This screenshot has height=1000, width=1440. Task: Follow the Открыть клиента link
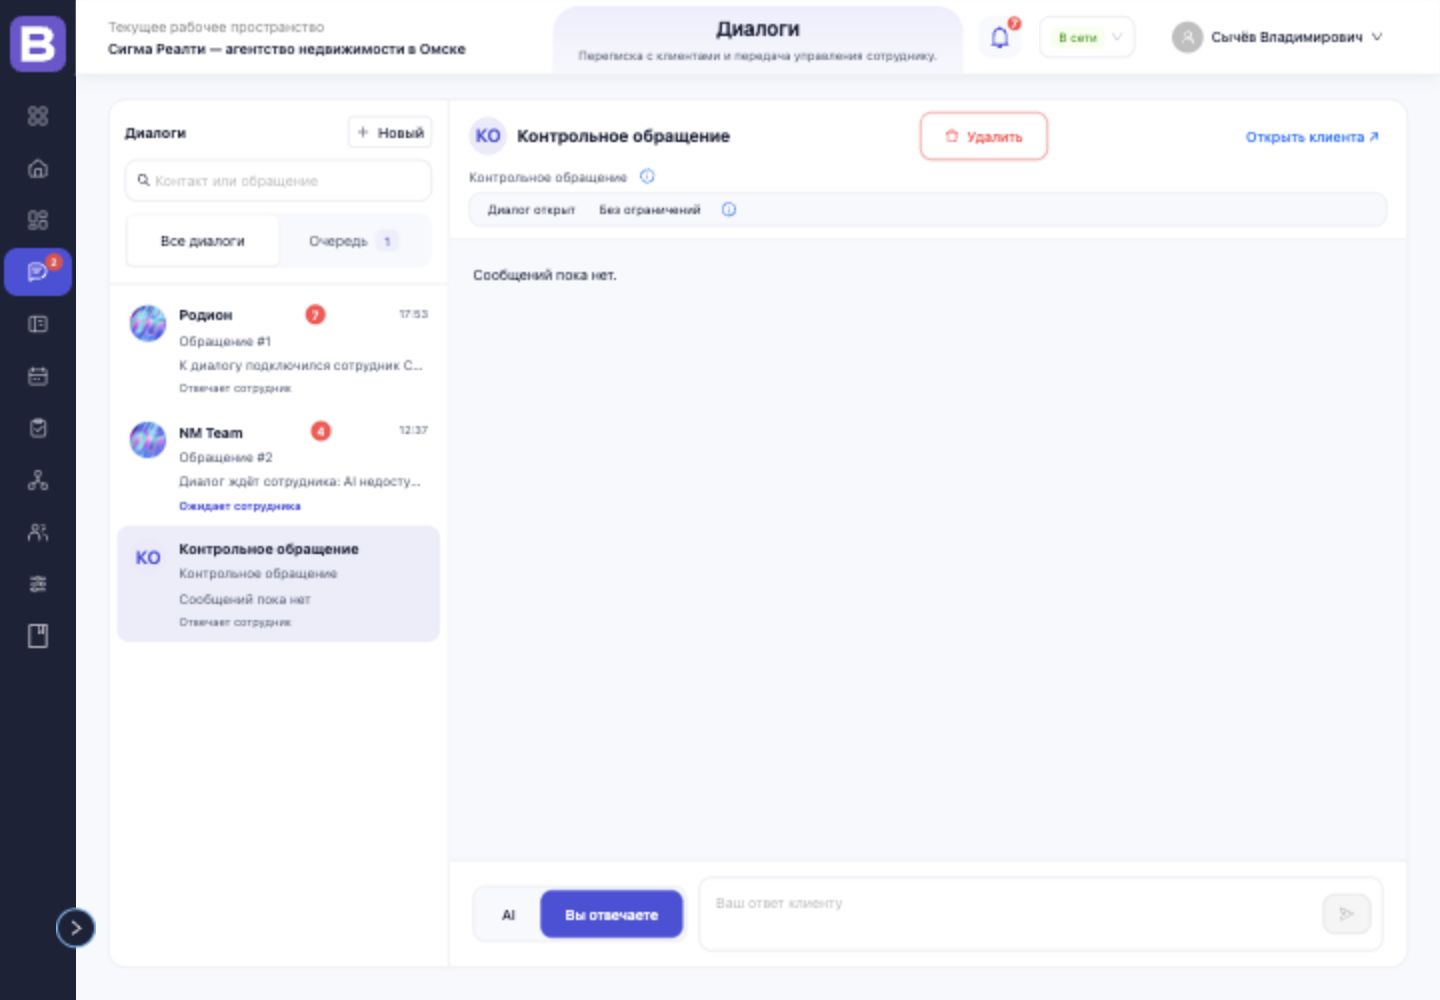pyautogui.click(x=1312, y=137)
